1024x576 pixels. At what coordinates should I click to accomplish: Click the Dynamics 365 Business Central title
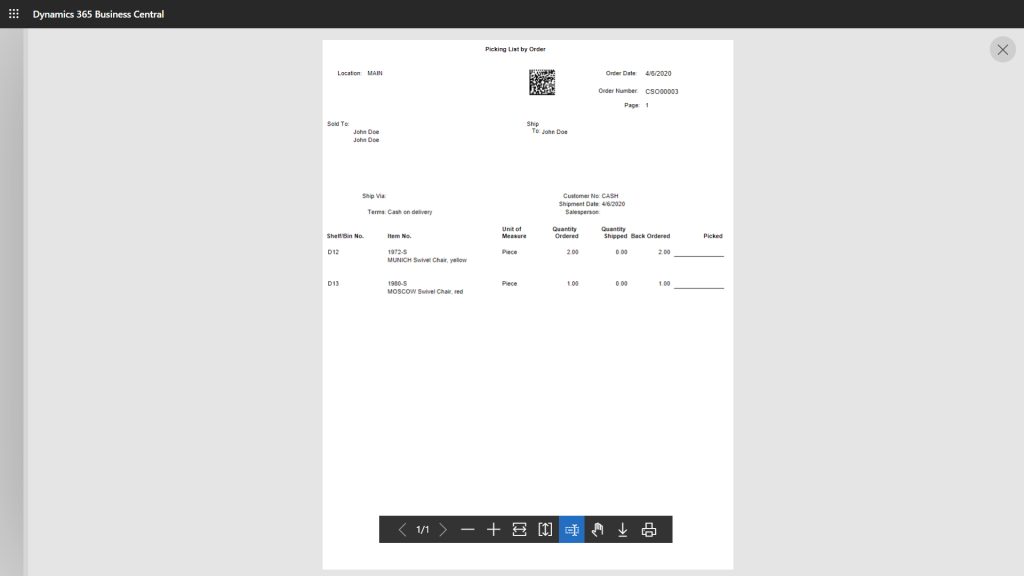pos(98,14)
